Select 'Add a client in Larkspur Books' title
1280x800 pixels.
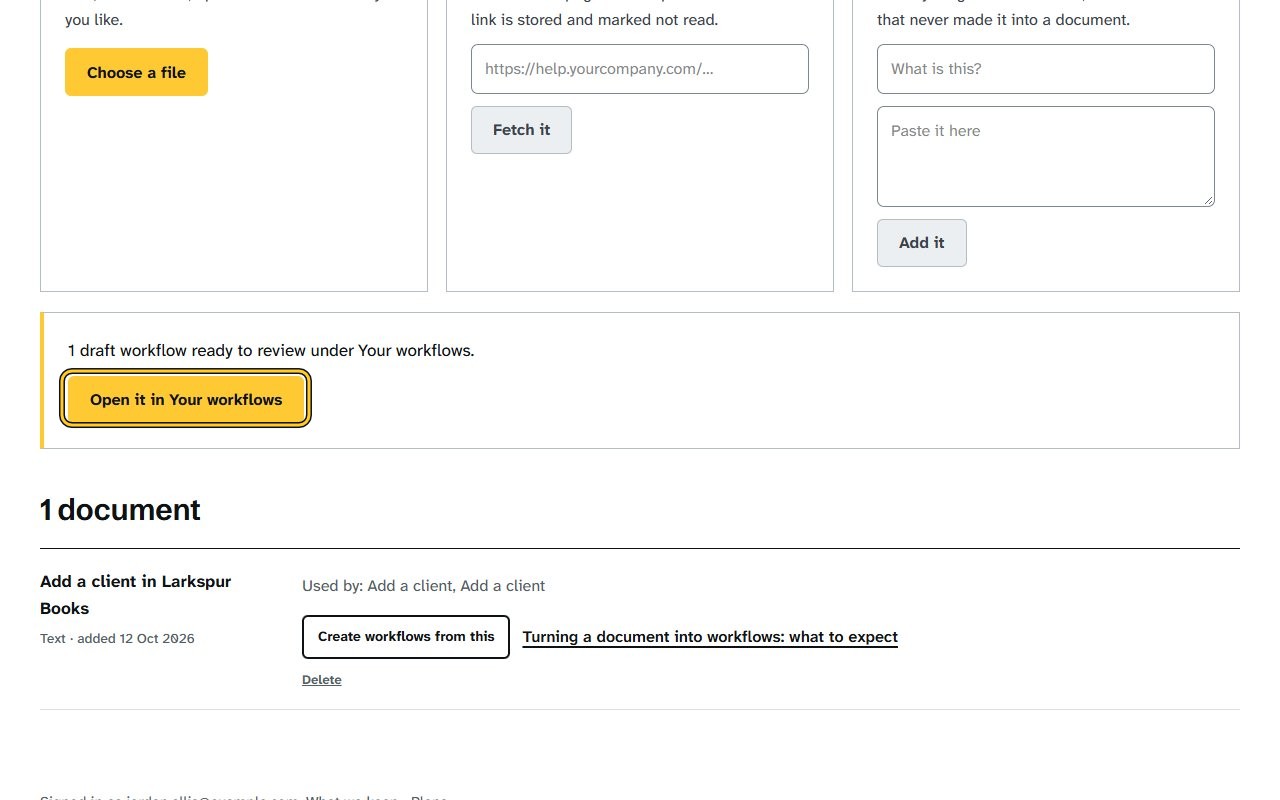click(x=136, y=595)
